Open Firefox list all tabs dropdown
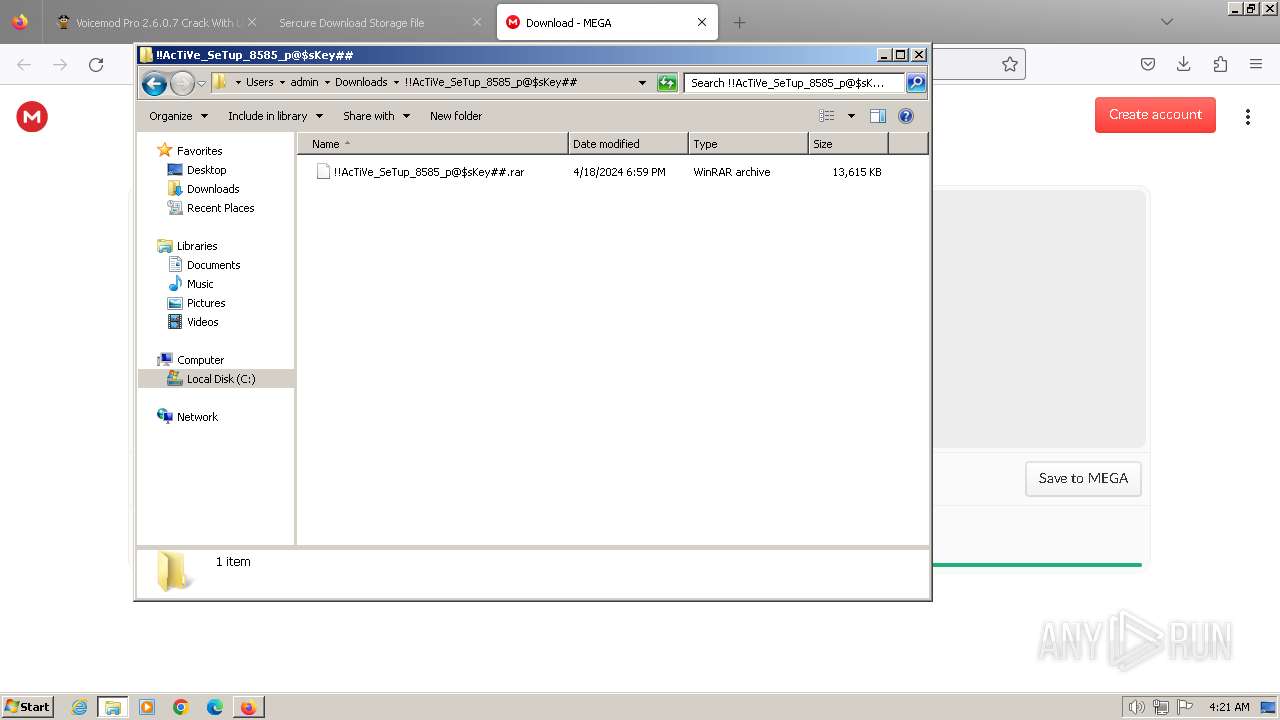Viewport: 1280px width, 720px height. [x=1166, y=22]
